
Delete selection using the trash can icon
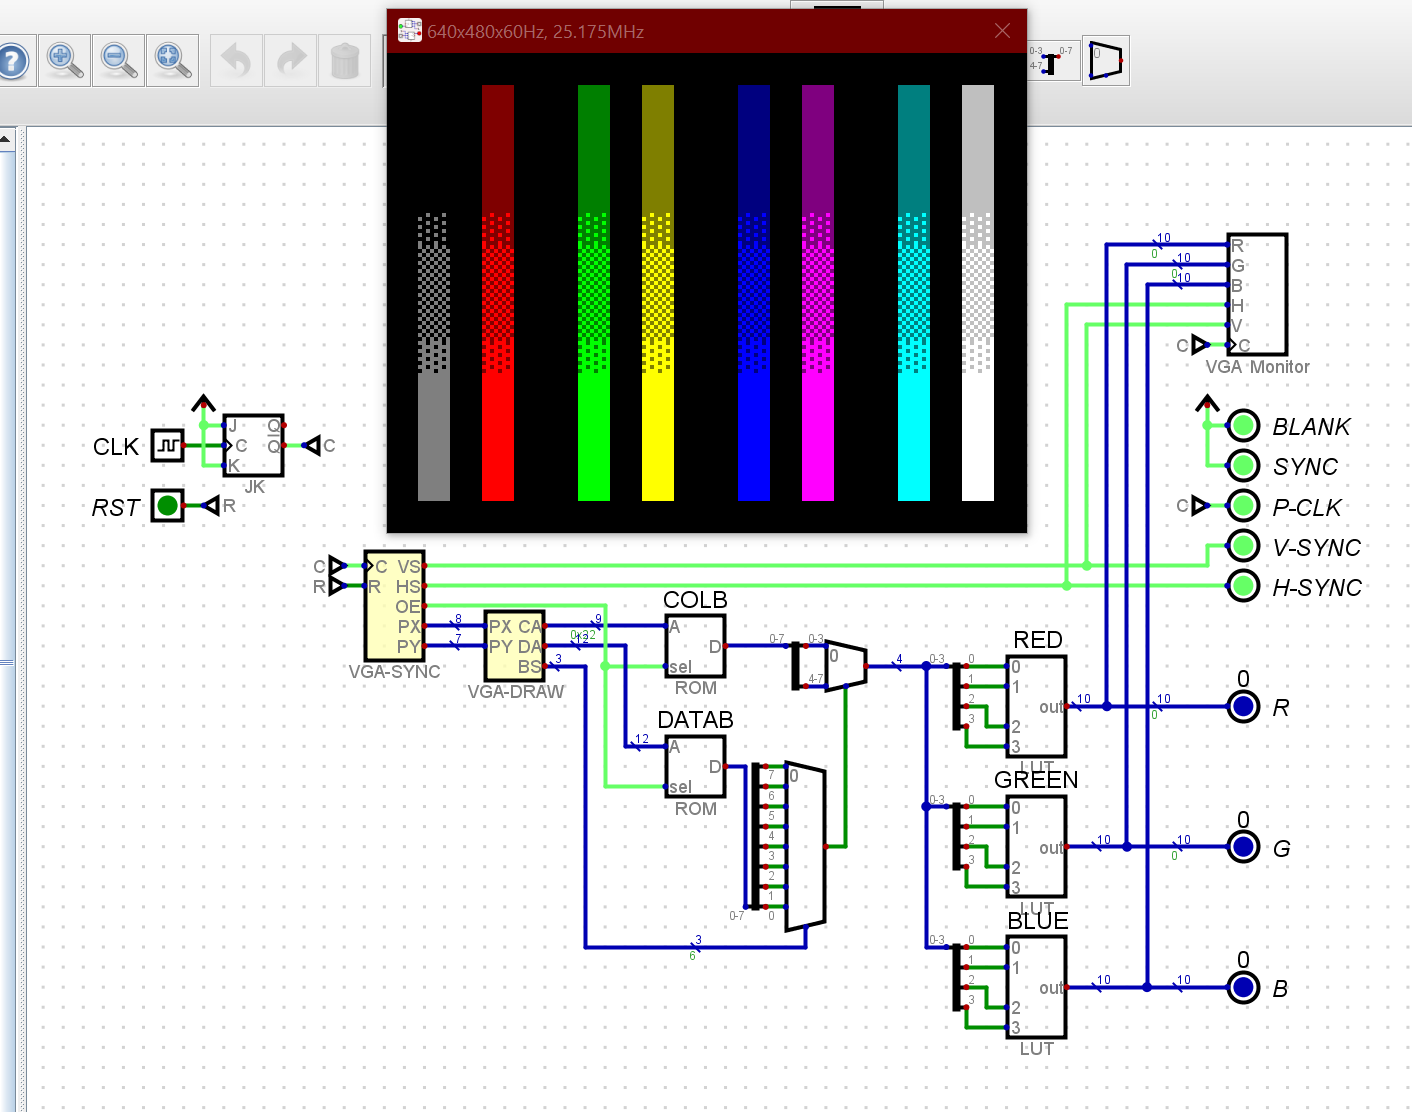[x=345, y=61]
